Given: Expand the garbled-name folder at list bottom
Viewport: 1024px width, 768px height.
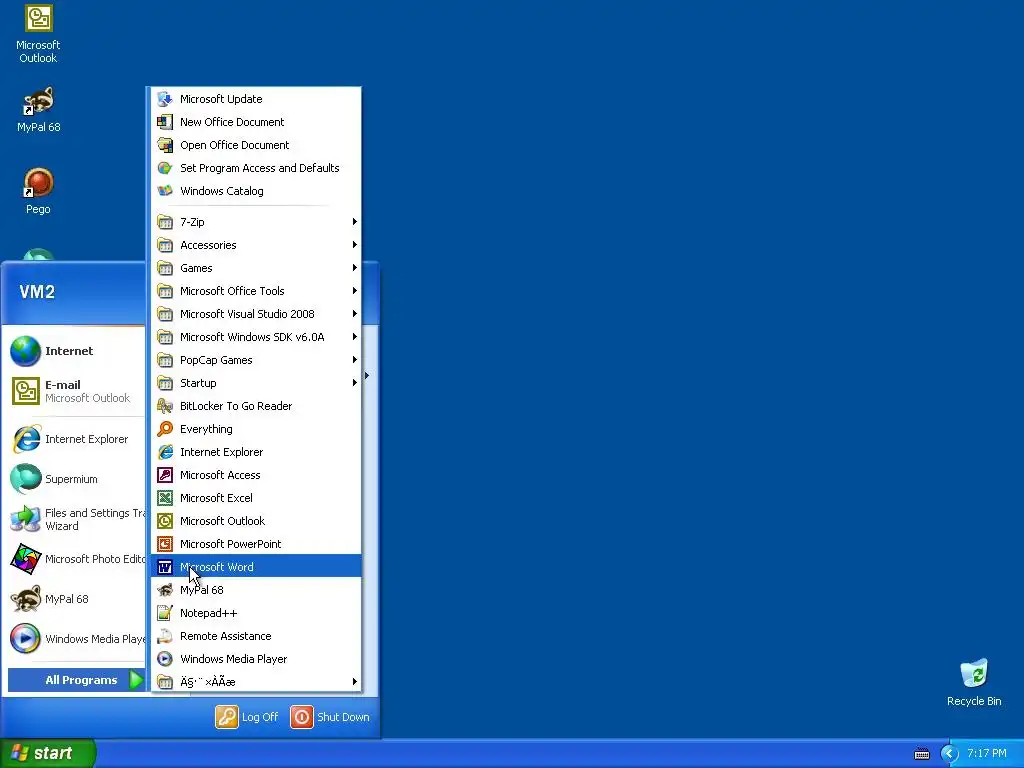Looking at the screenshot, I should (255, 682).
